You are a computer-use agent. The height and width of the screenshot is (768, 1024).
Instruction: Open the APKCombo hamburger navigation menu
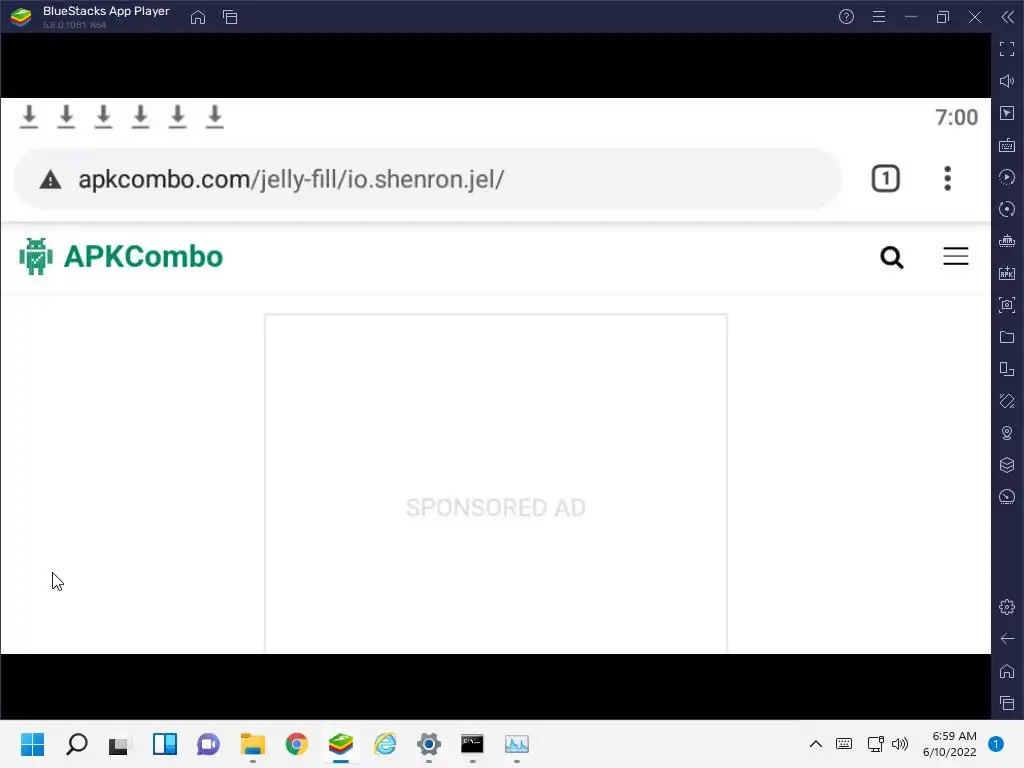point(955,256)
